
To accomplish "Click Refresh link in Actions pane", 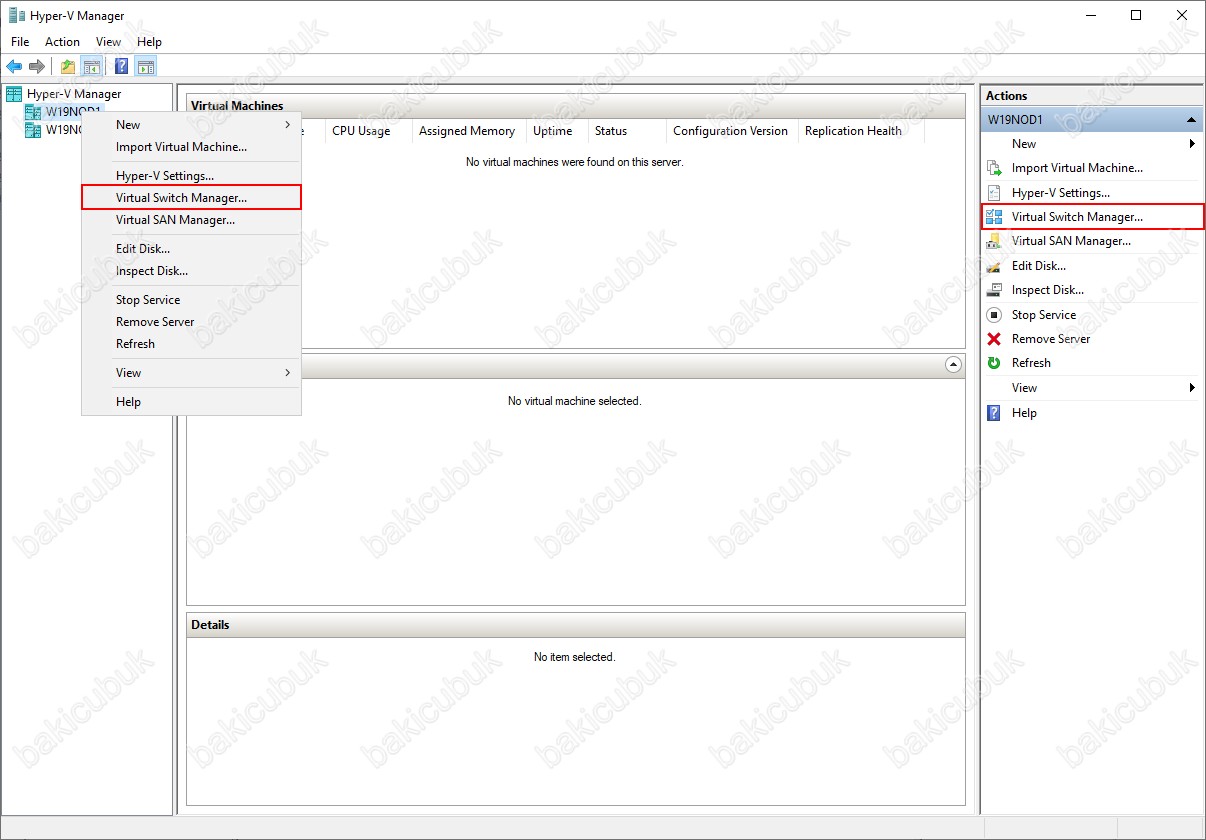I will (x=1031, y=363).
